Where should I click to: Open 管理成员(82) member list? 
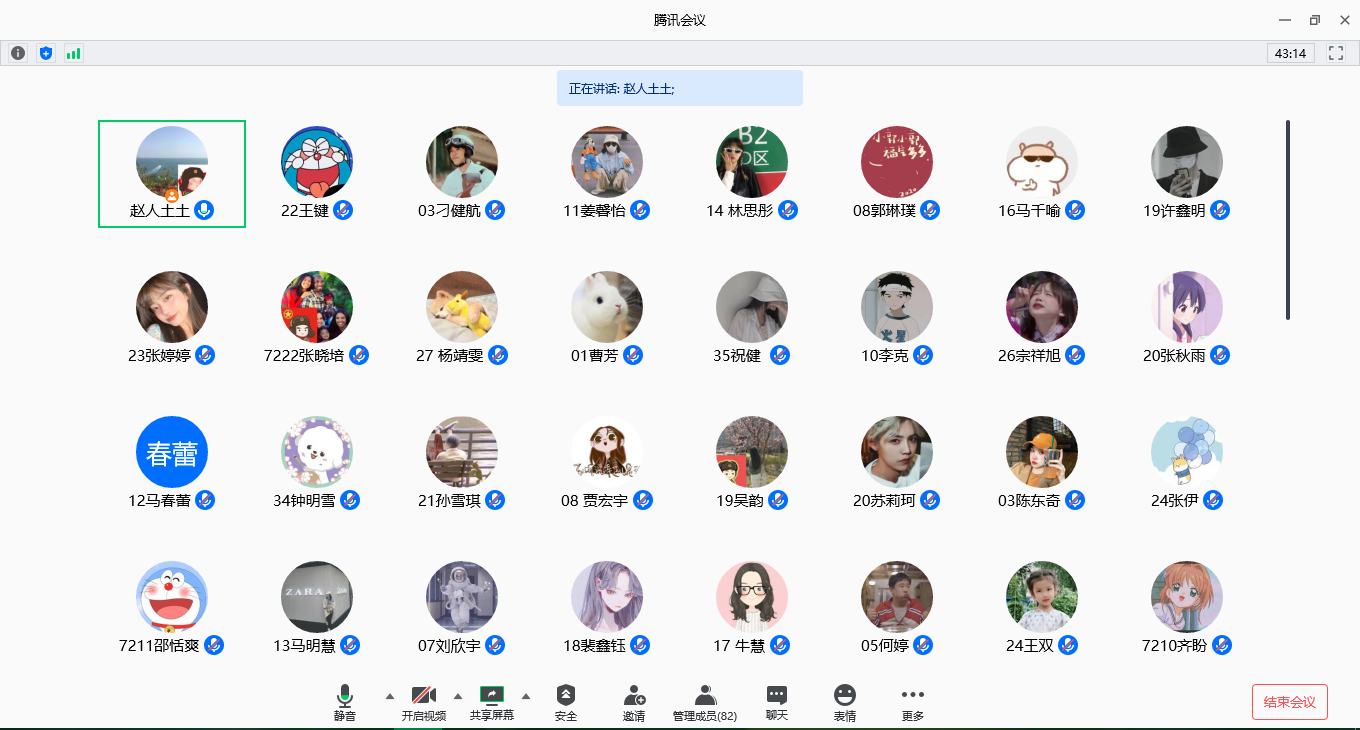(x=705, y=703)
